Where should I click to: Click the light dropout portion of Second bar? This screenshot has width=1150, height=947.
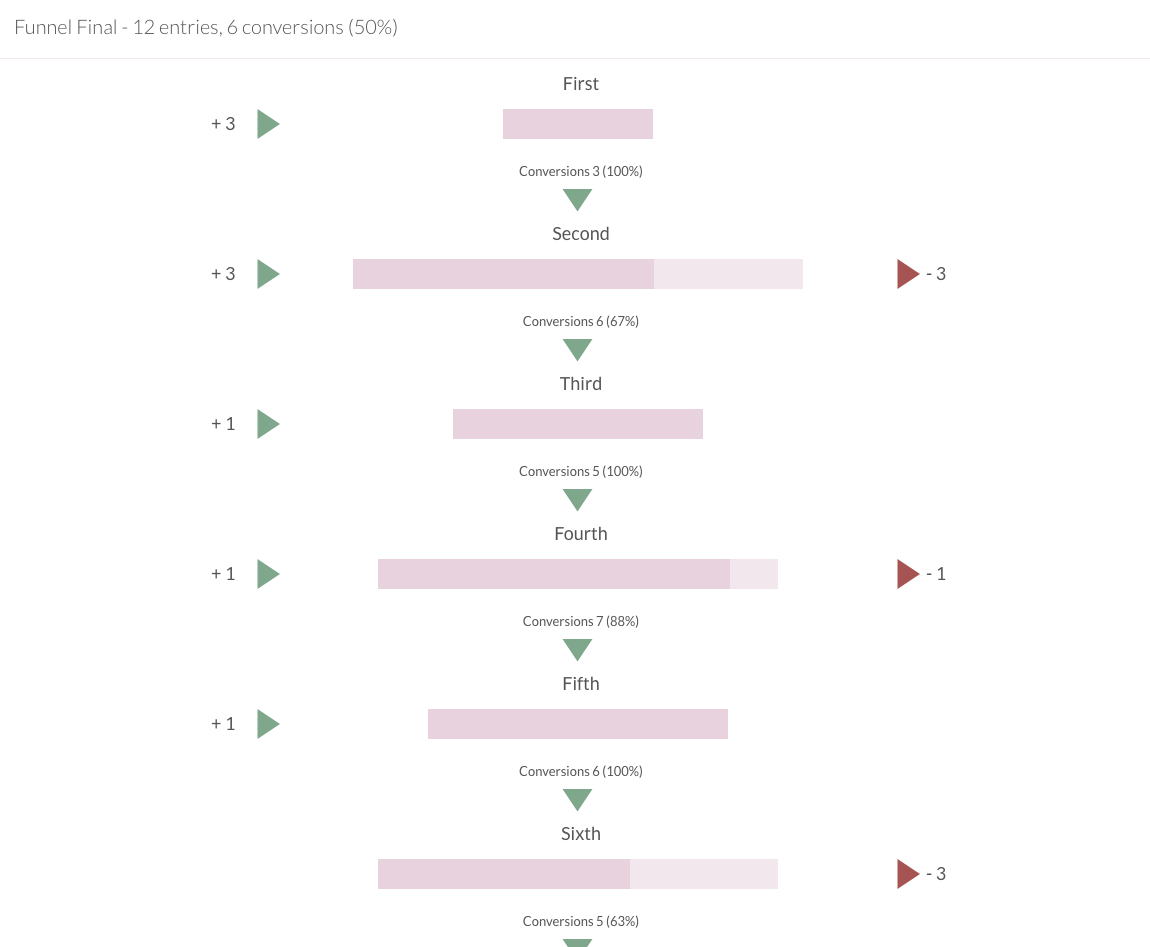728,274
